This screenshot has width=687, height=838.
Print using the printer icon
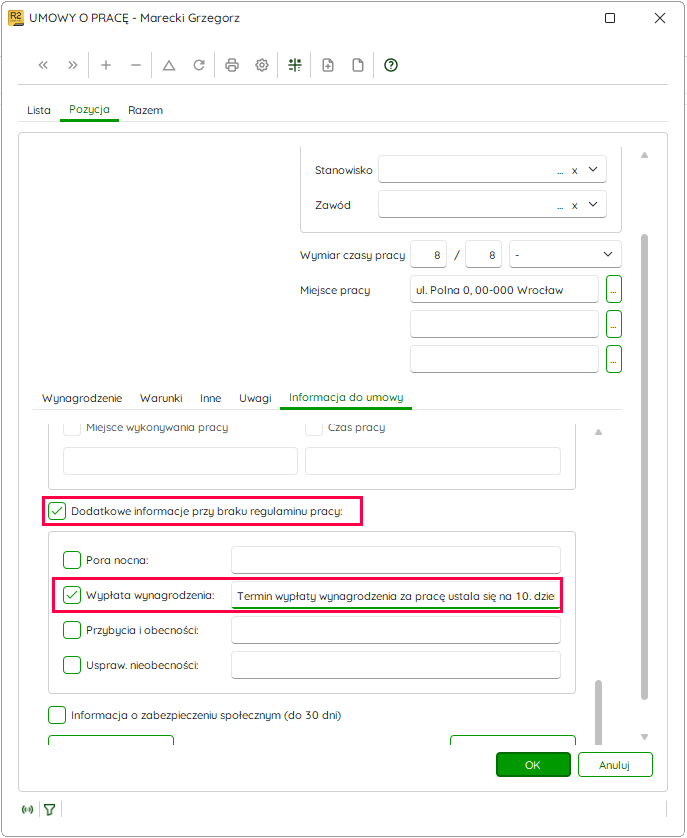[232, 65]
